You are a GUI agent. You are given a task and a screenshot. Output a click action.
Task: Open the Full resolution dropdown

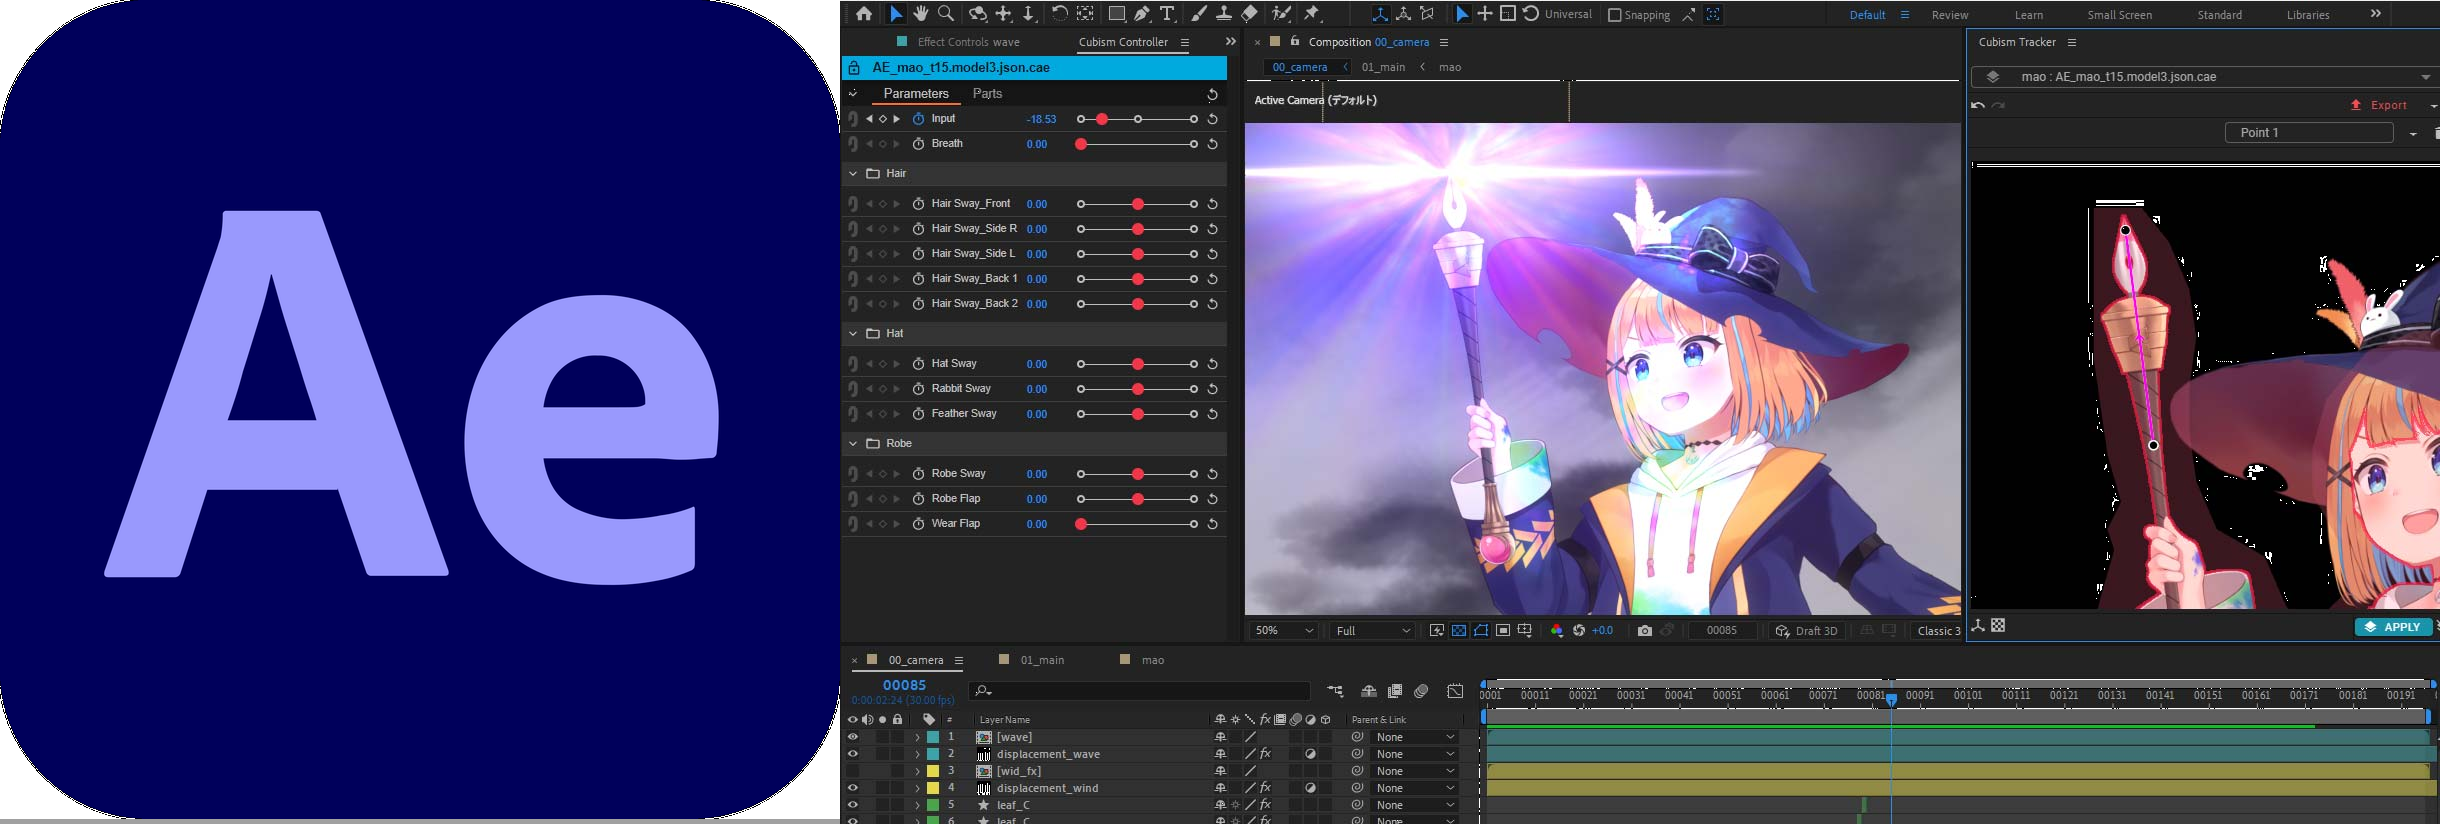(1373, 631)
